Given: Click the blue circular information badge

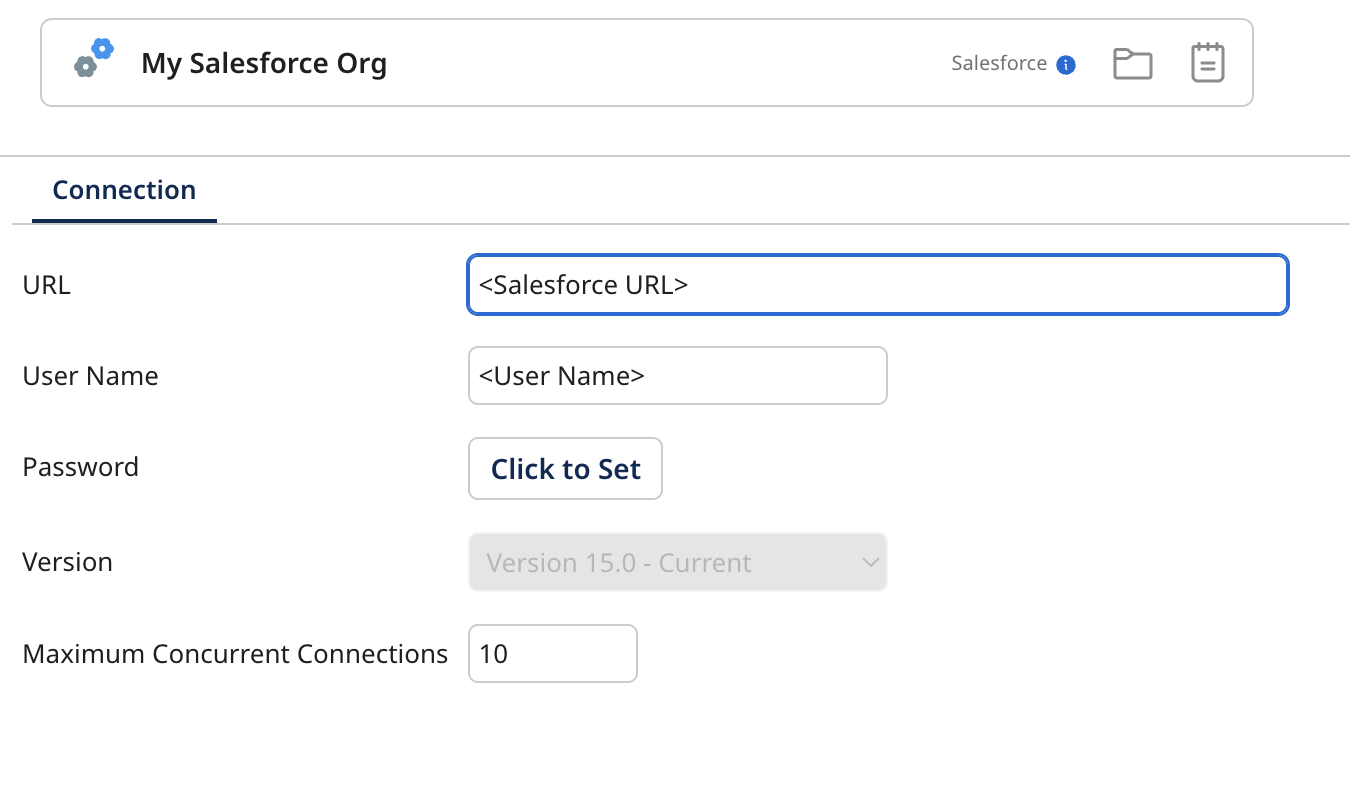Looking at the screenshot, I should click(x=1067, y=64).
